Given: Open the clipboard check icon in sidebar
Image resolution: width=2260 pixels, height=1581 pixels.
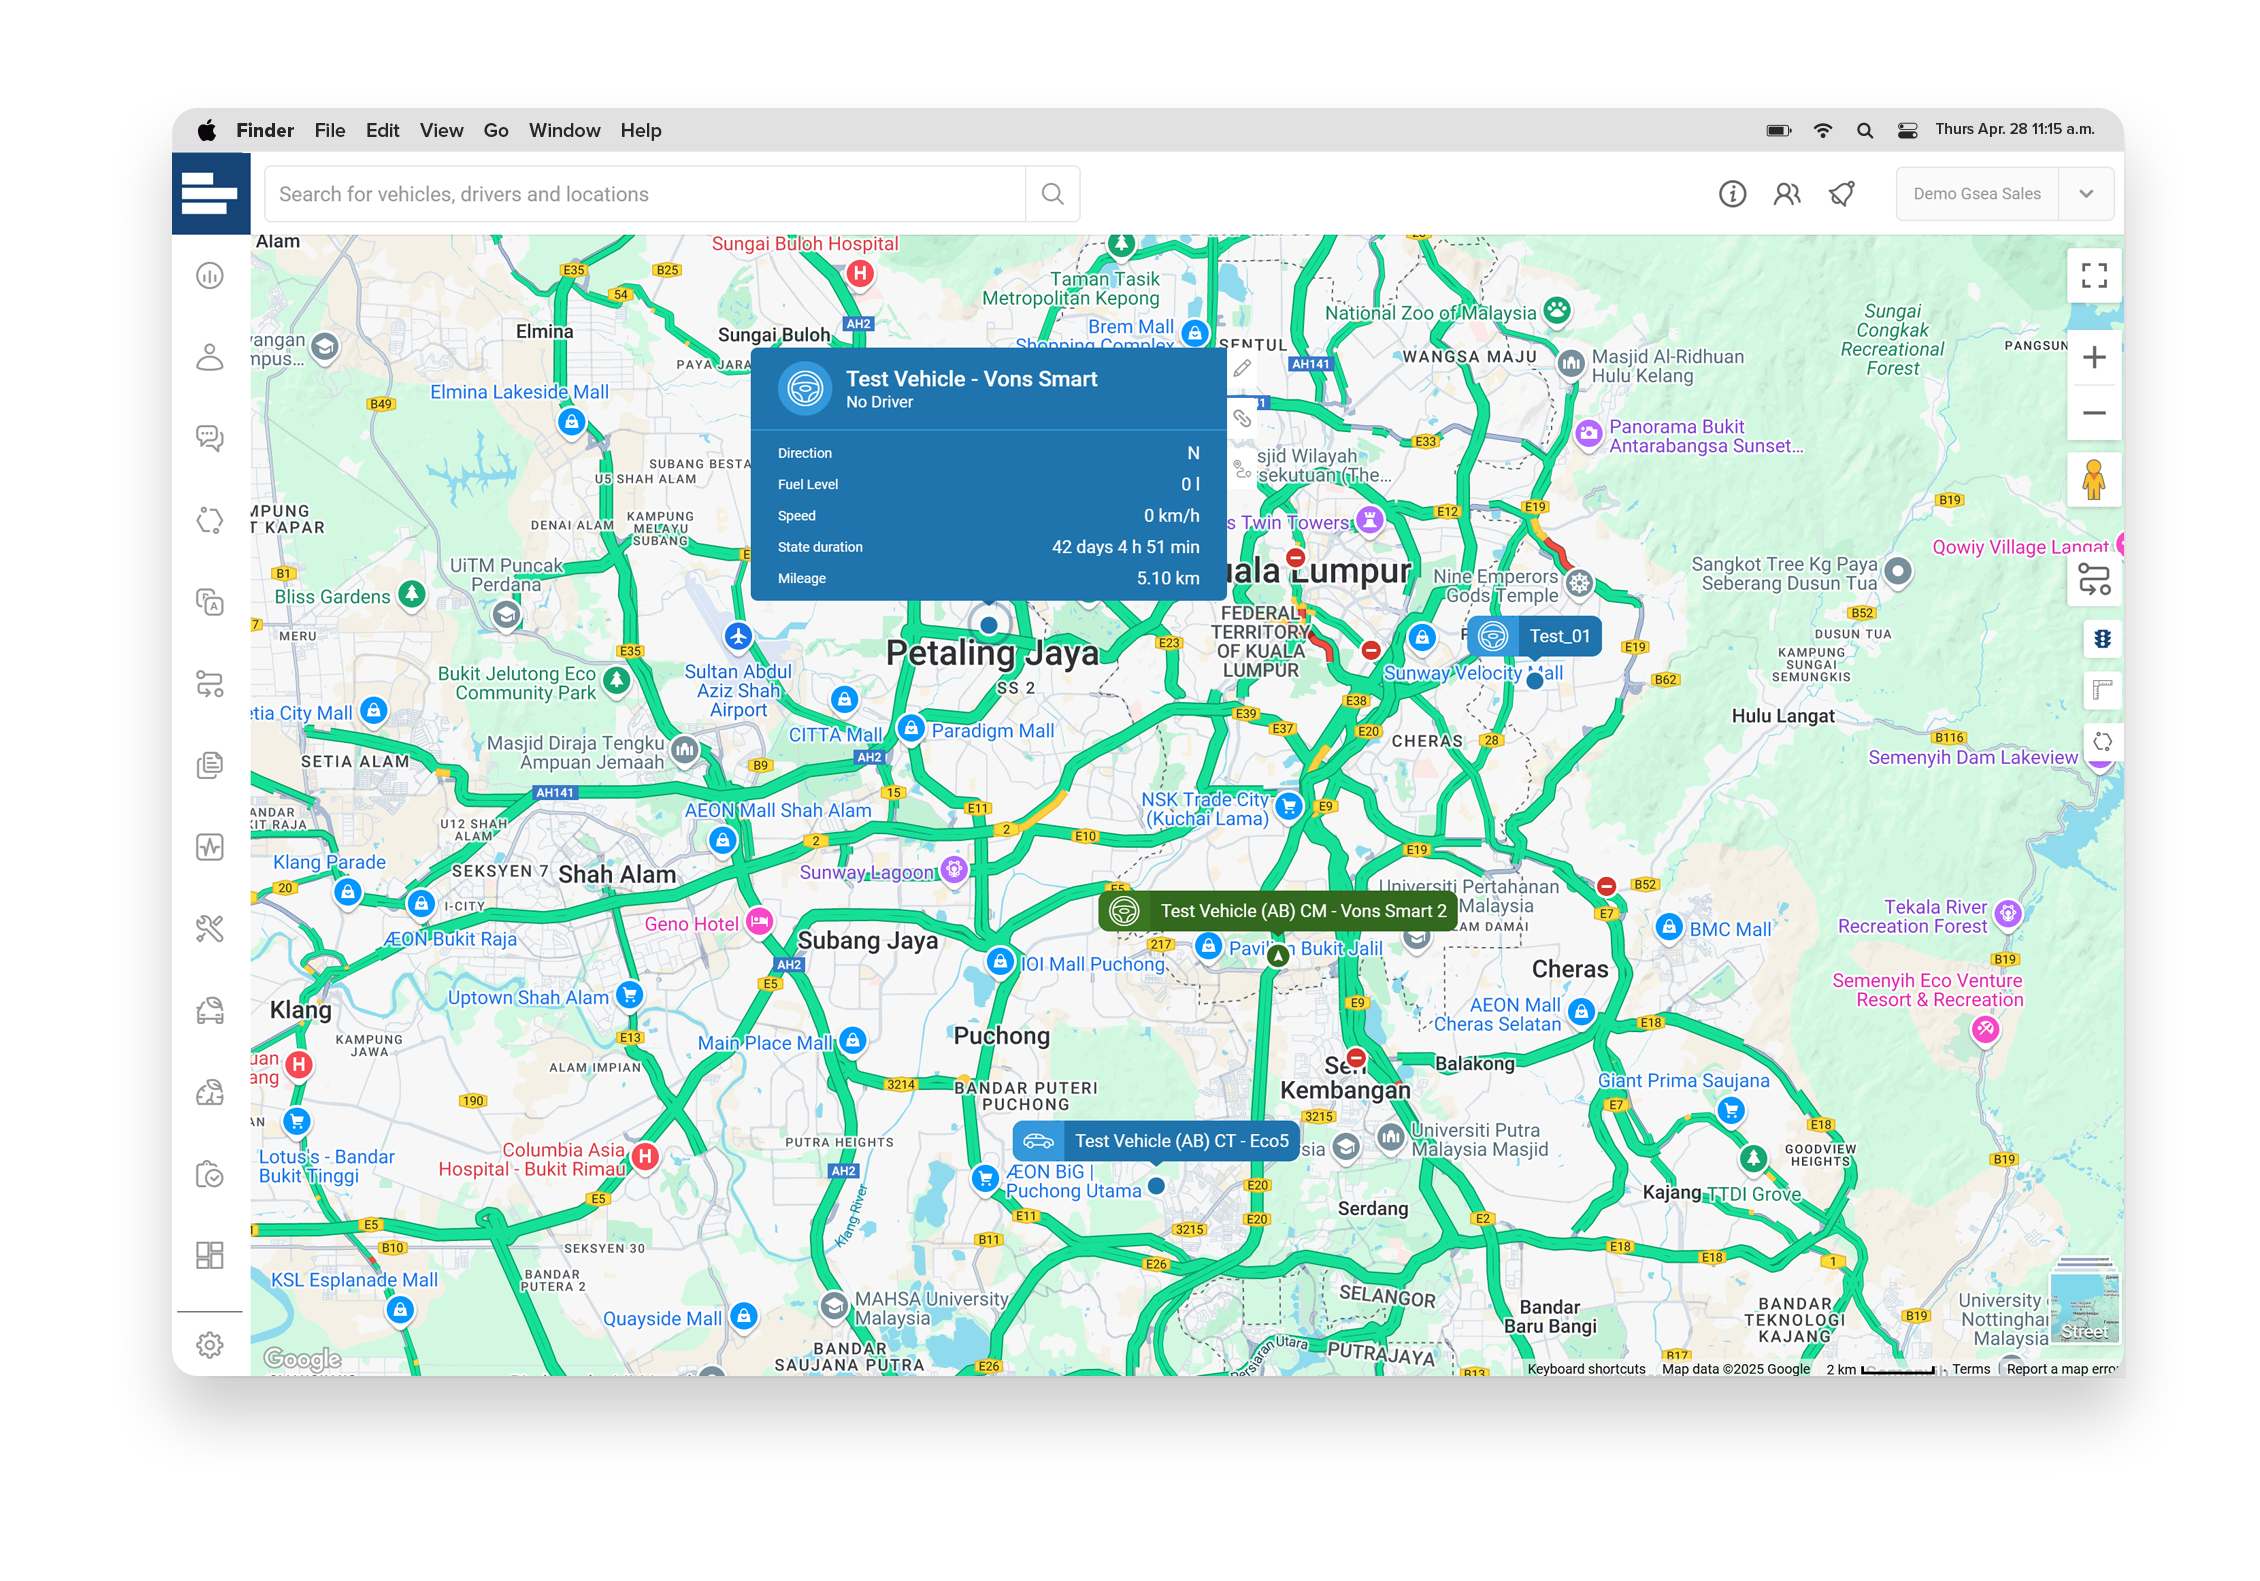Looking at the screenshot, I should pos(210,1174).
